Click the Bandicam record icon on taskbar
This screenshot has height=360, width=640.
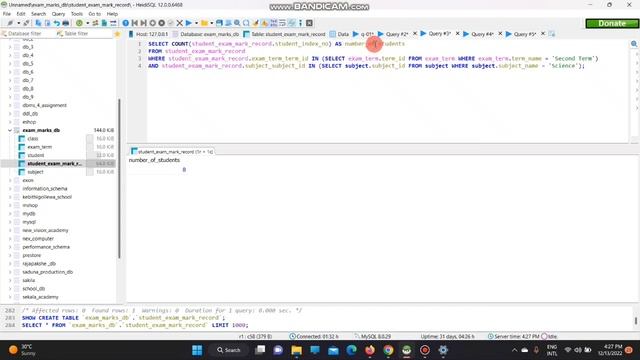click(x=425, y=350)
